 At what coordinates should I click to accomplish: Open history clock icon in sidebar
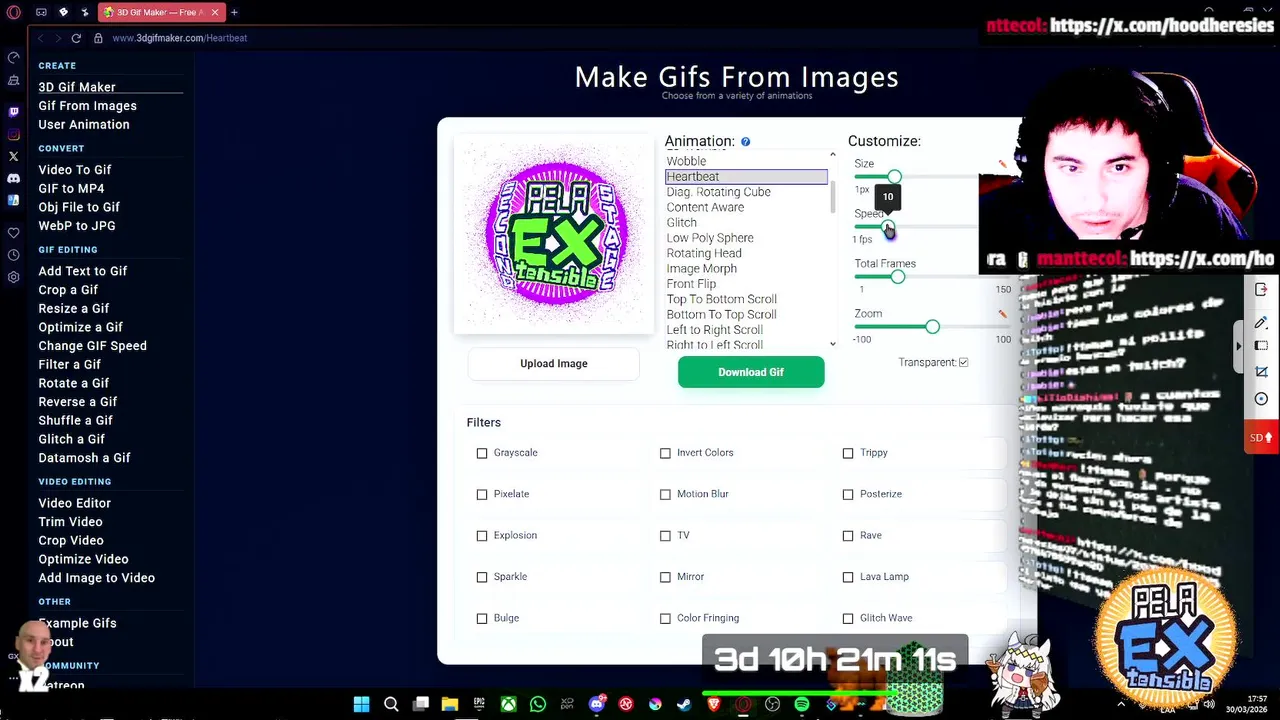pos(13,255)
